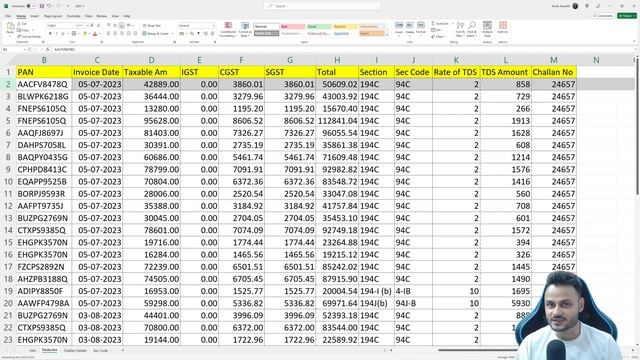Screen dimensions: 640x360
Task: Toggle Bold formatting
Action: [50, 33]
